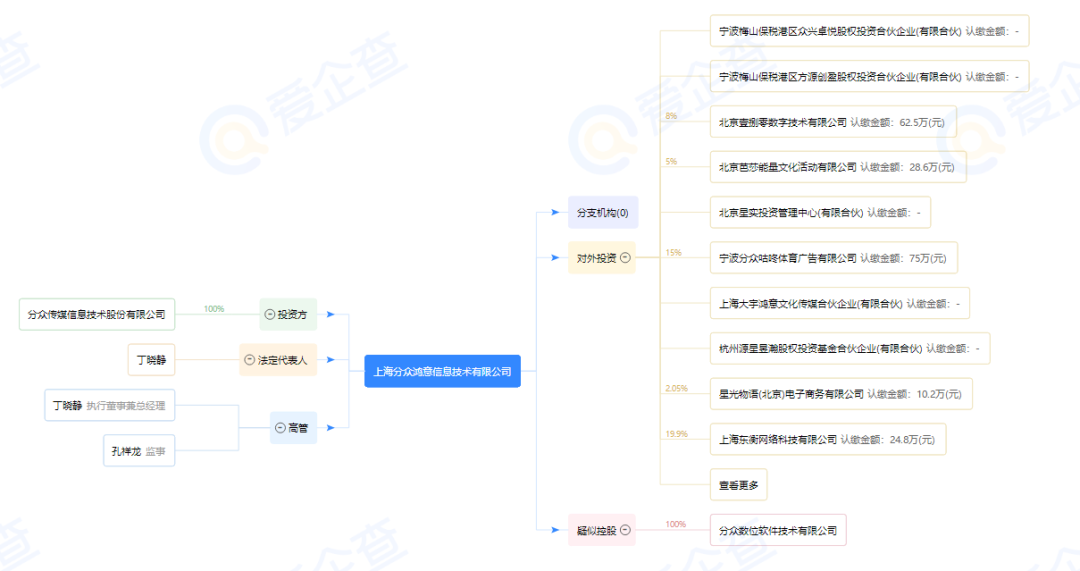1080x571 pixels.
Task: Click the 疑似控股 label text
Action: pyautogui.click(x=596, y=530)
